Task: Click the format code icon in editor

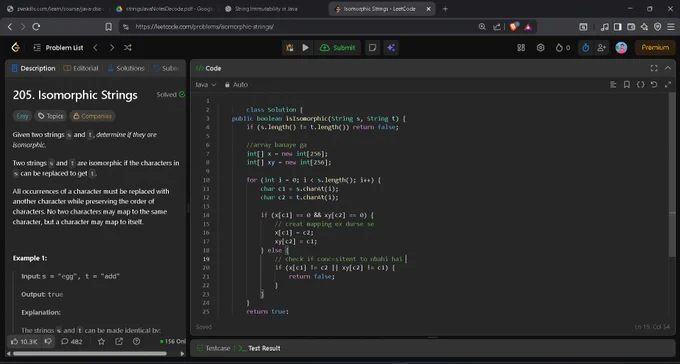Action: (613, 85)
